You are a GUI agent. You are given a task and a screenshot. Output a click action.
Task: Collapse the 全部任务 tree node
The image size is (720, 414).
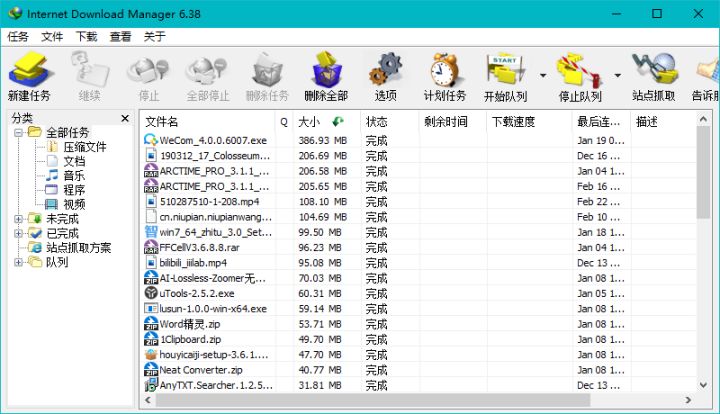click(18, 133)
